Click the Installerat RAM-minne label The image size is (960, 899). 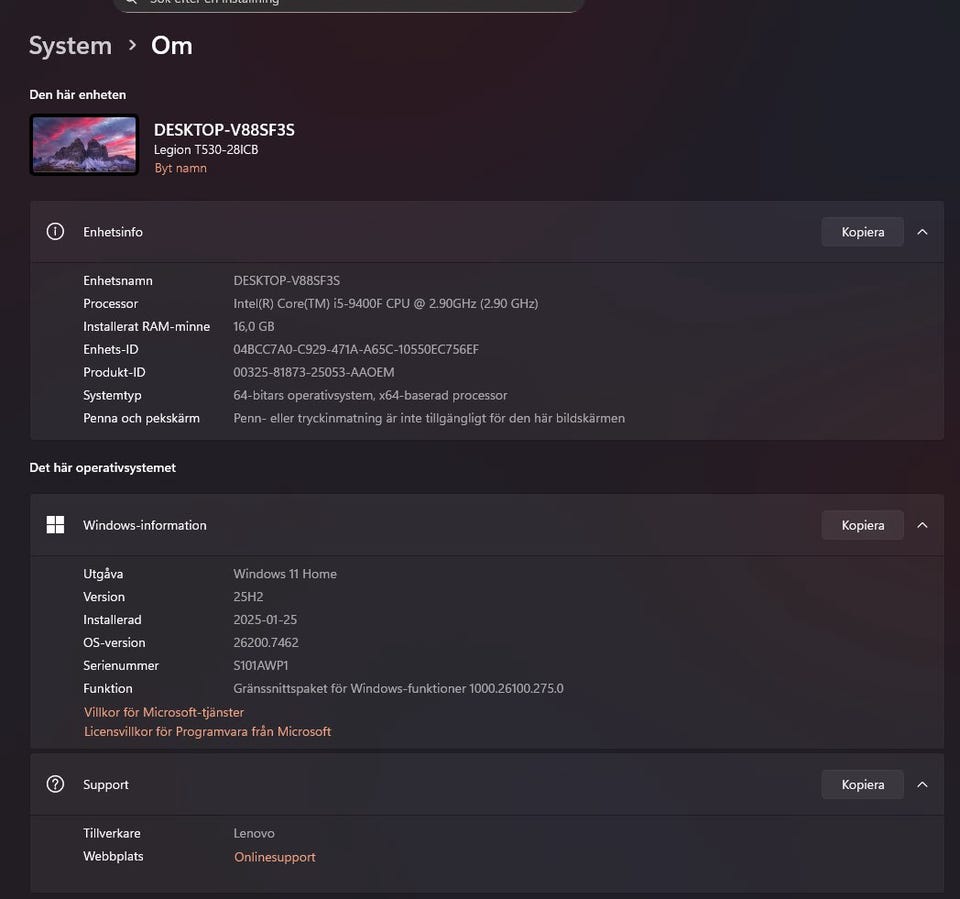coord(146,326)
